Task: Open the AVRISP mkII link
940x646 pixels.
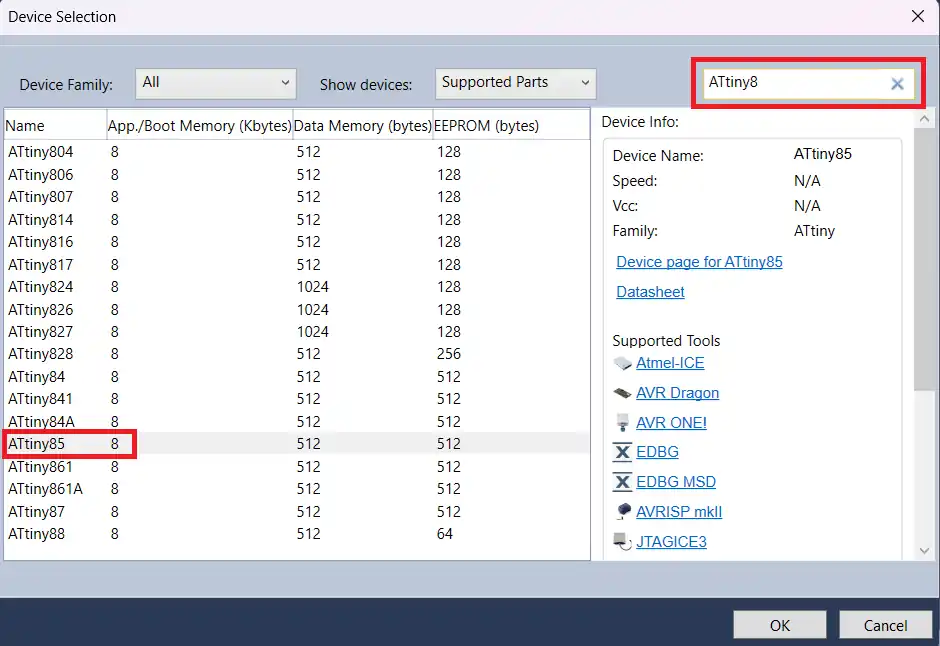Action: pos(679,512)
